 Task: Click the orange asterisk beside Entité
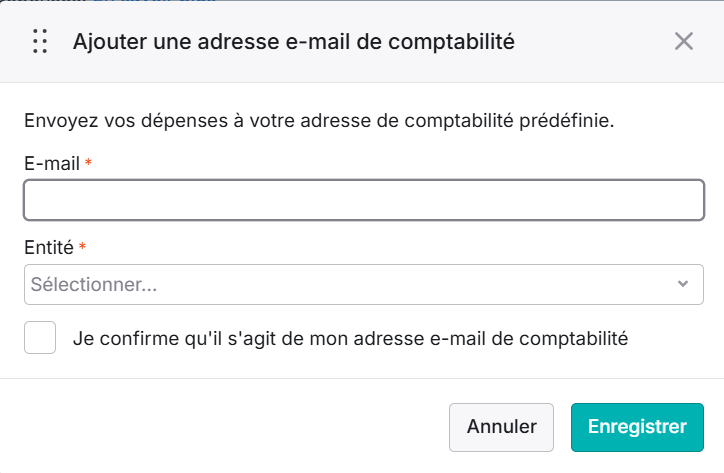82,246
